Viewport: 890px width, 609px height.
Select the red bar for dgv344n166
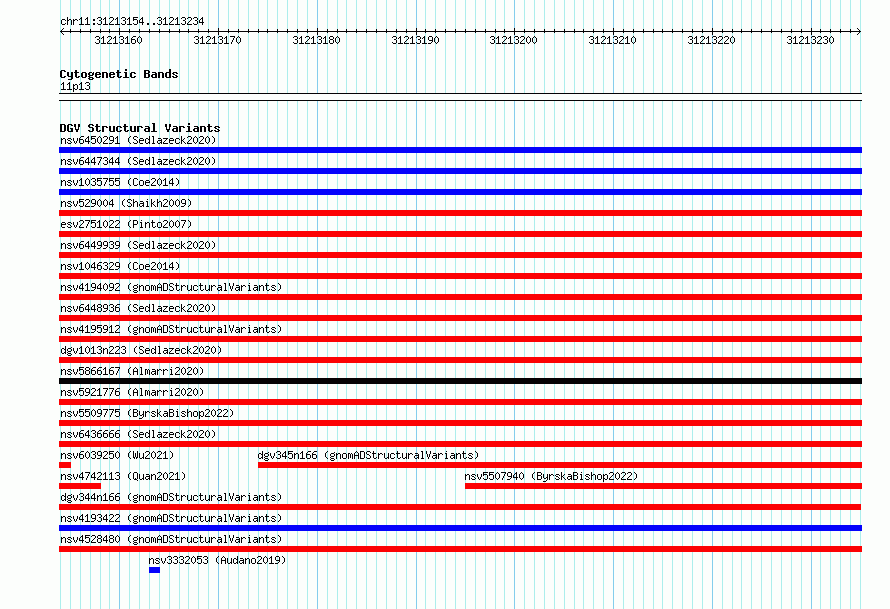tap(460, 507)
